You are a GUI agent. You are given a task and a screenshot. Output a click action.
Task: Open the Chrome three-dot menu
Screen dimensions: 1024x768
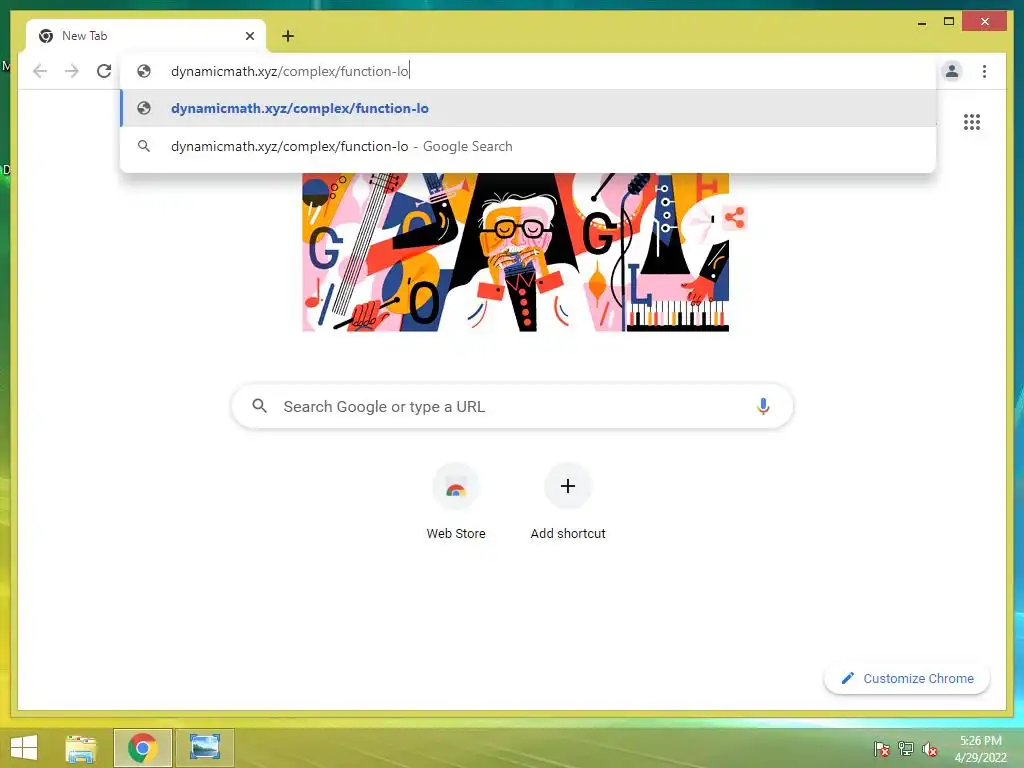point(984,71)
